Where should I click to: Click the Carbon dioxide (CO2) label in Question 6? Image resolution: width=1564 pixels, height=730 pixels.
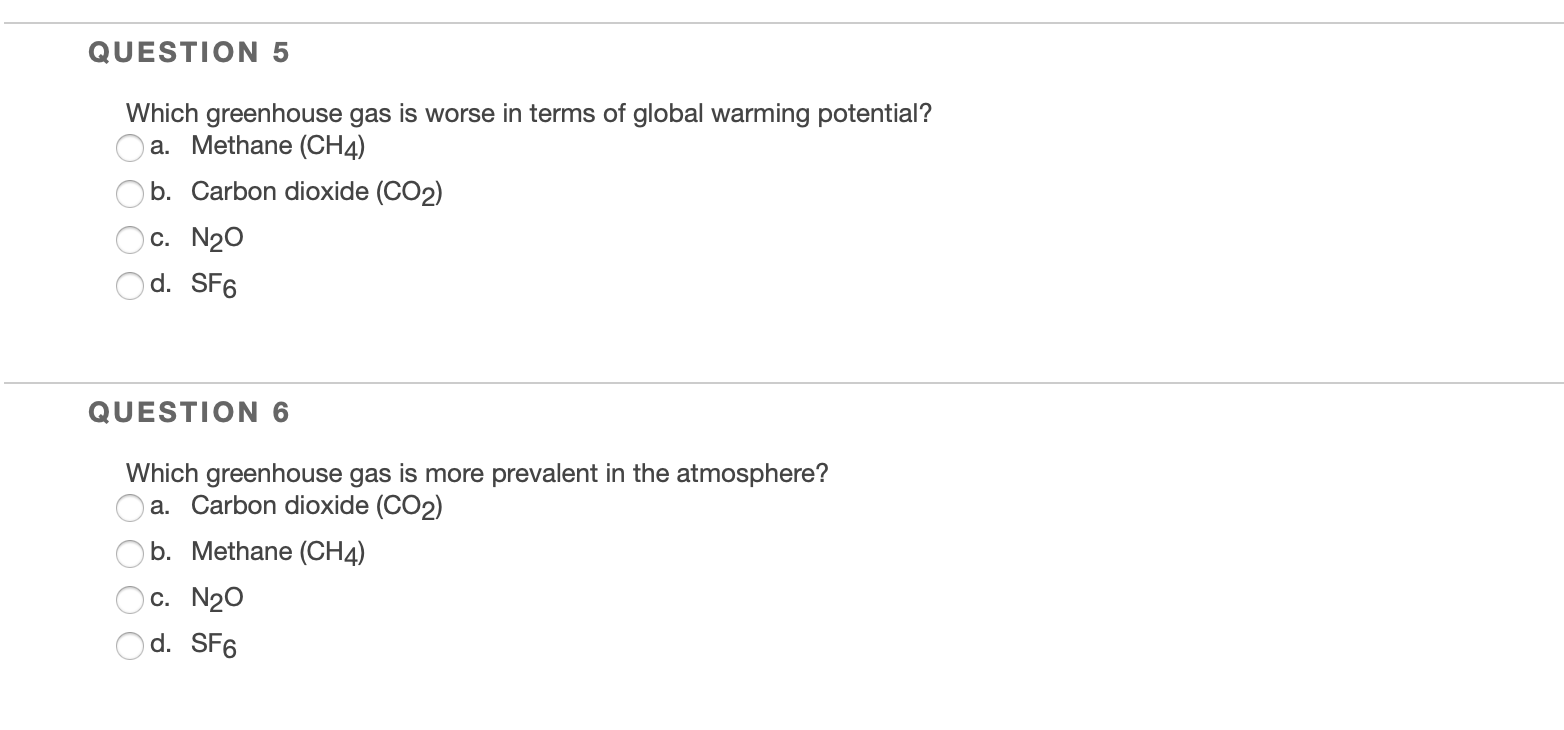point(317,505)
